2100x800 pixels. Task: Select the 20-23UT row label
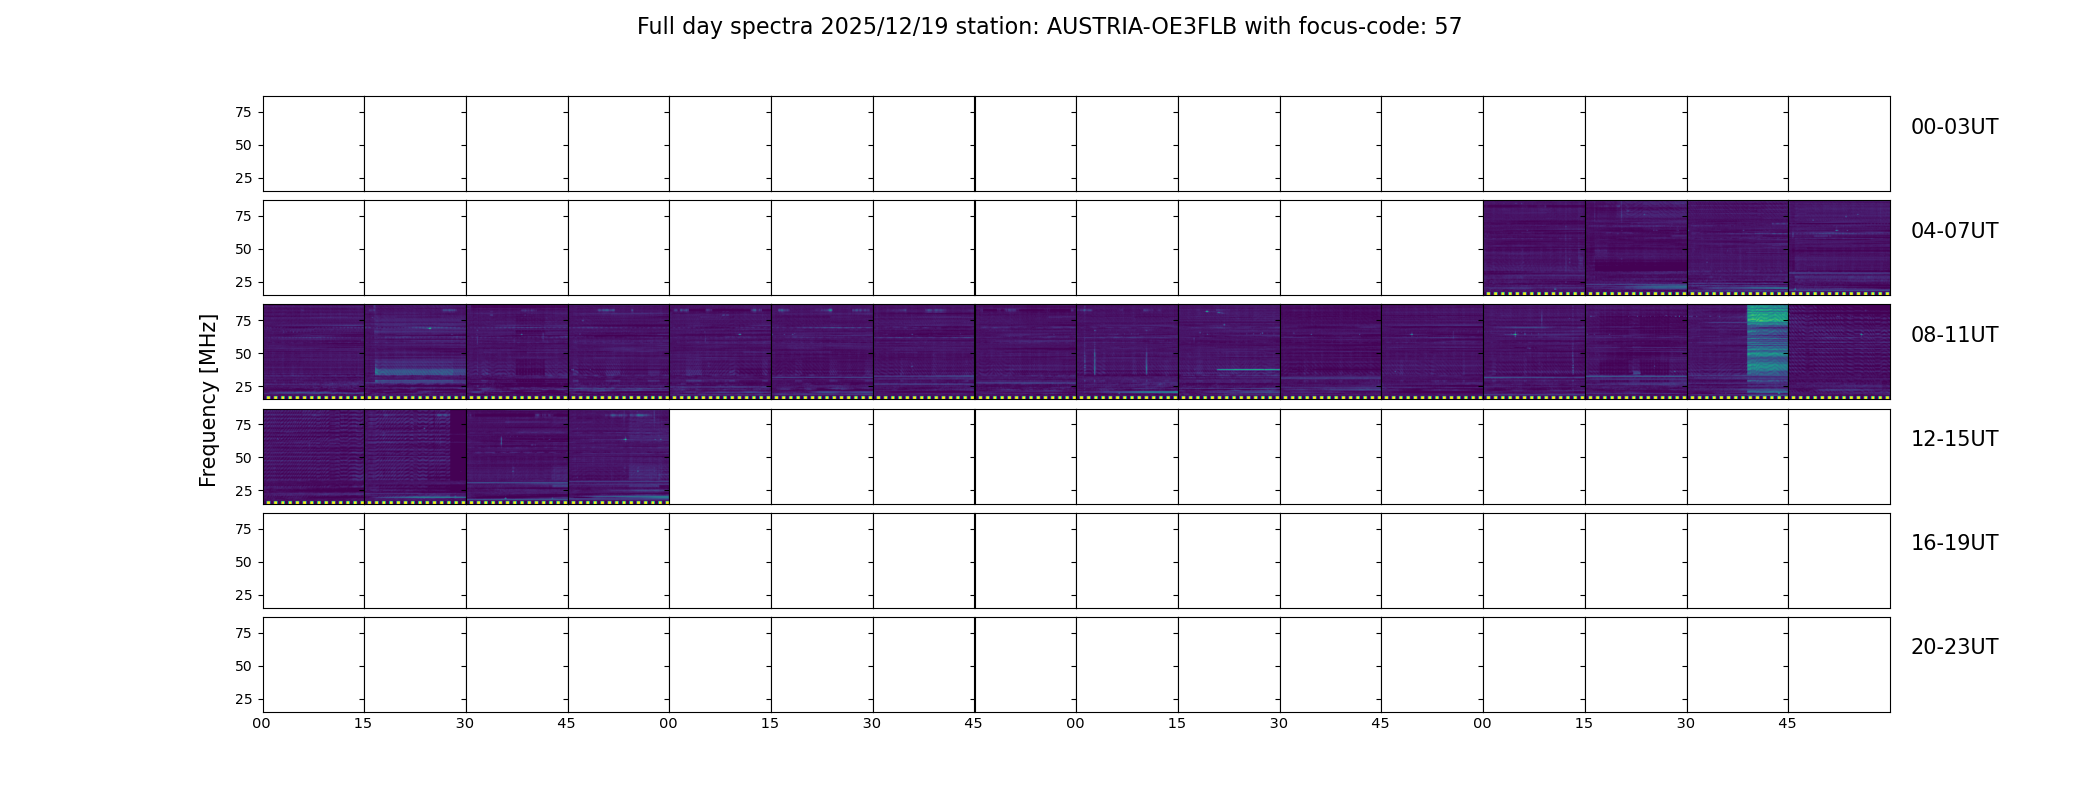click(1954, 647)
